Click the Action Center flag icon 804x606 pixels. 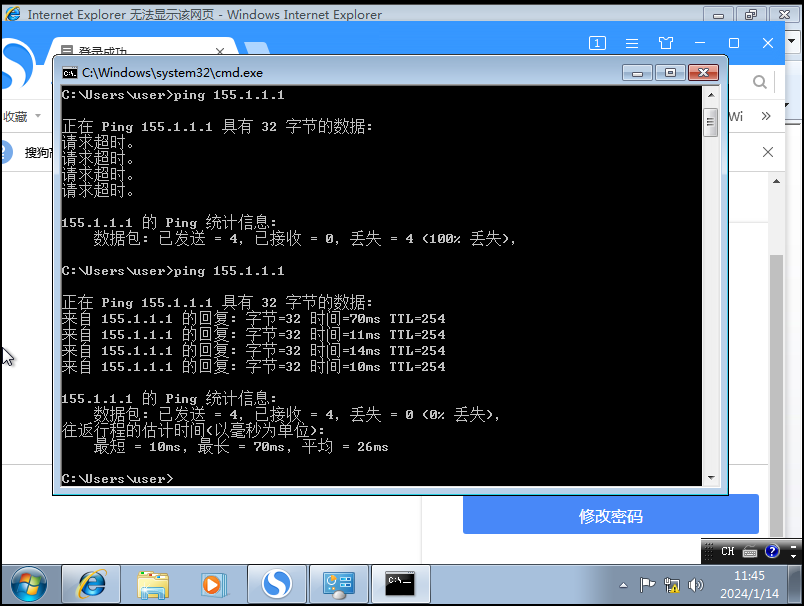coord(647,584)
